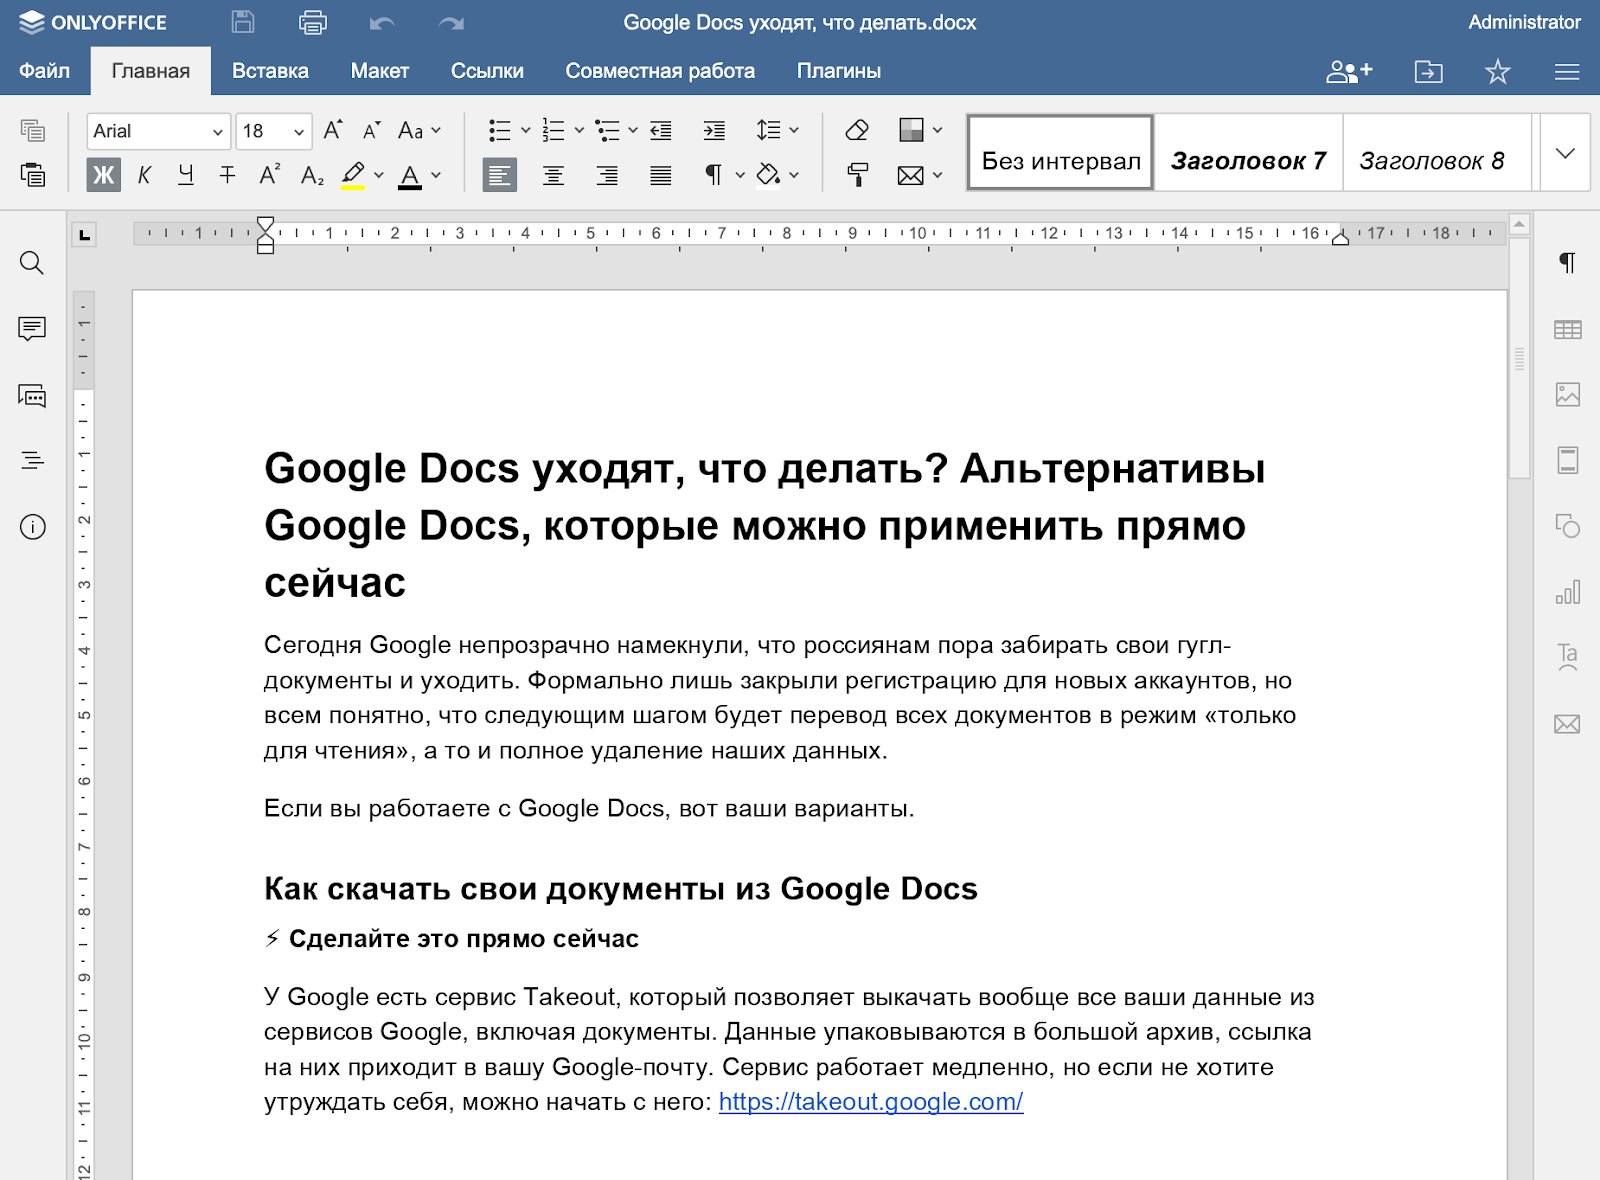Toggle bold (Ж) formatting
The height and width of the screenshot is (1180, 1600).
coord(103,175)
